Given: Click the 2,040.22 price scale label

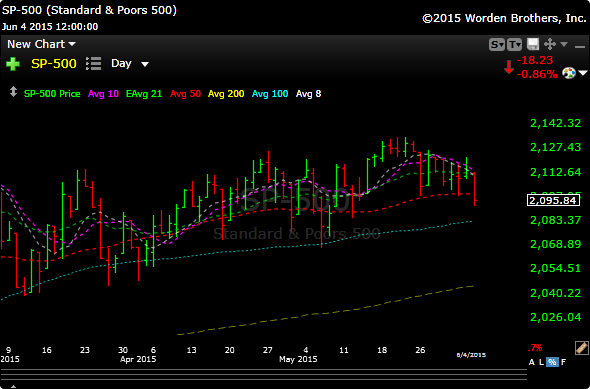Looking at the screenshot, I should (x=555, y=293).
